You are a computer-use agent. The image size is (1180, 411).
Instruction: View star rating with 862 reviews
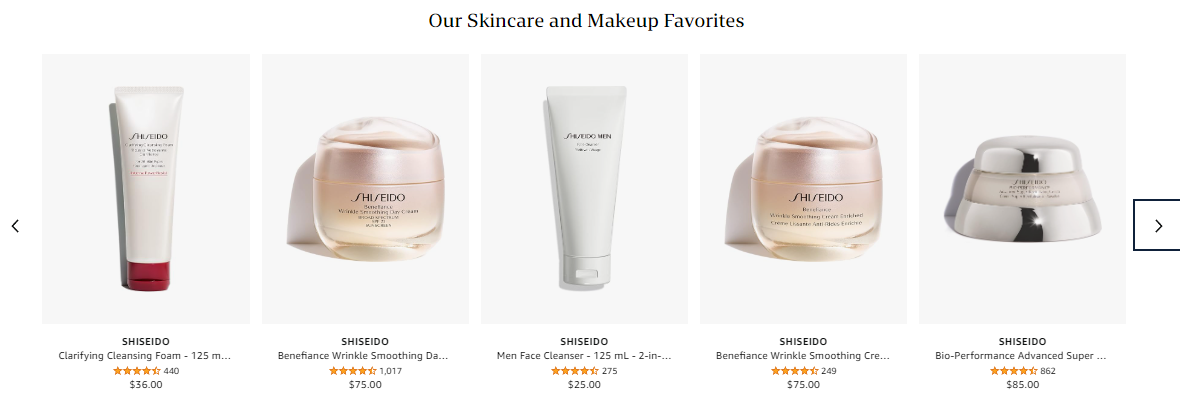[x=1014, y=370]
